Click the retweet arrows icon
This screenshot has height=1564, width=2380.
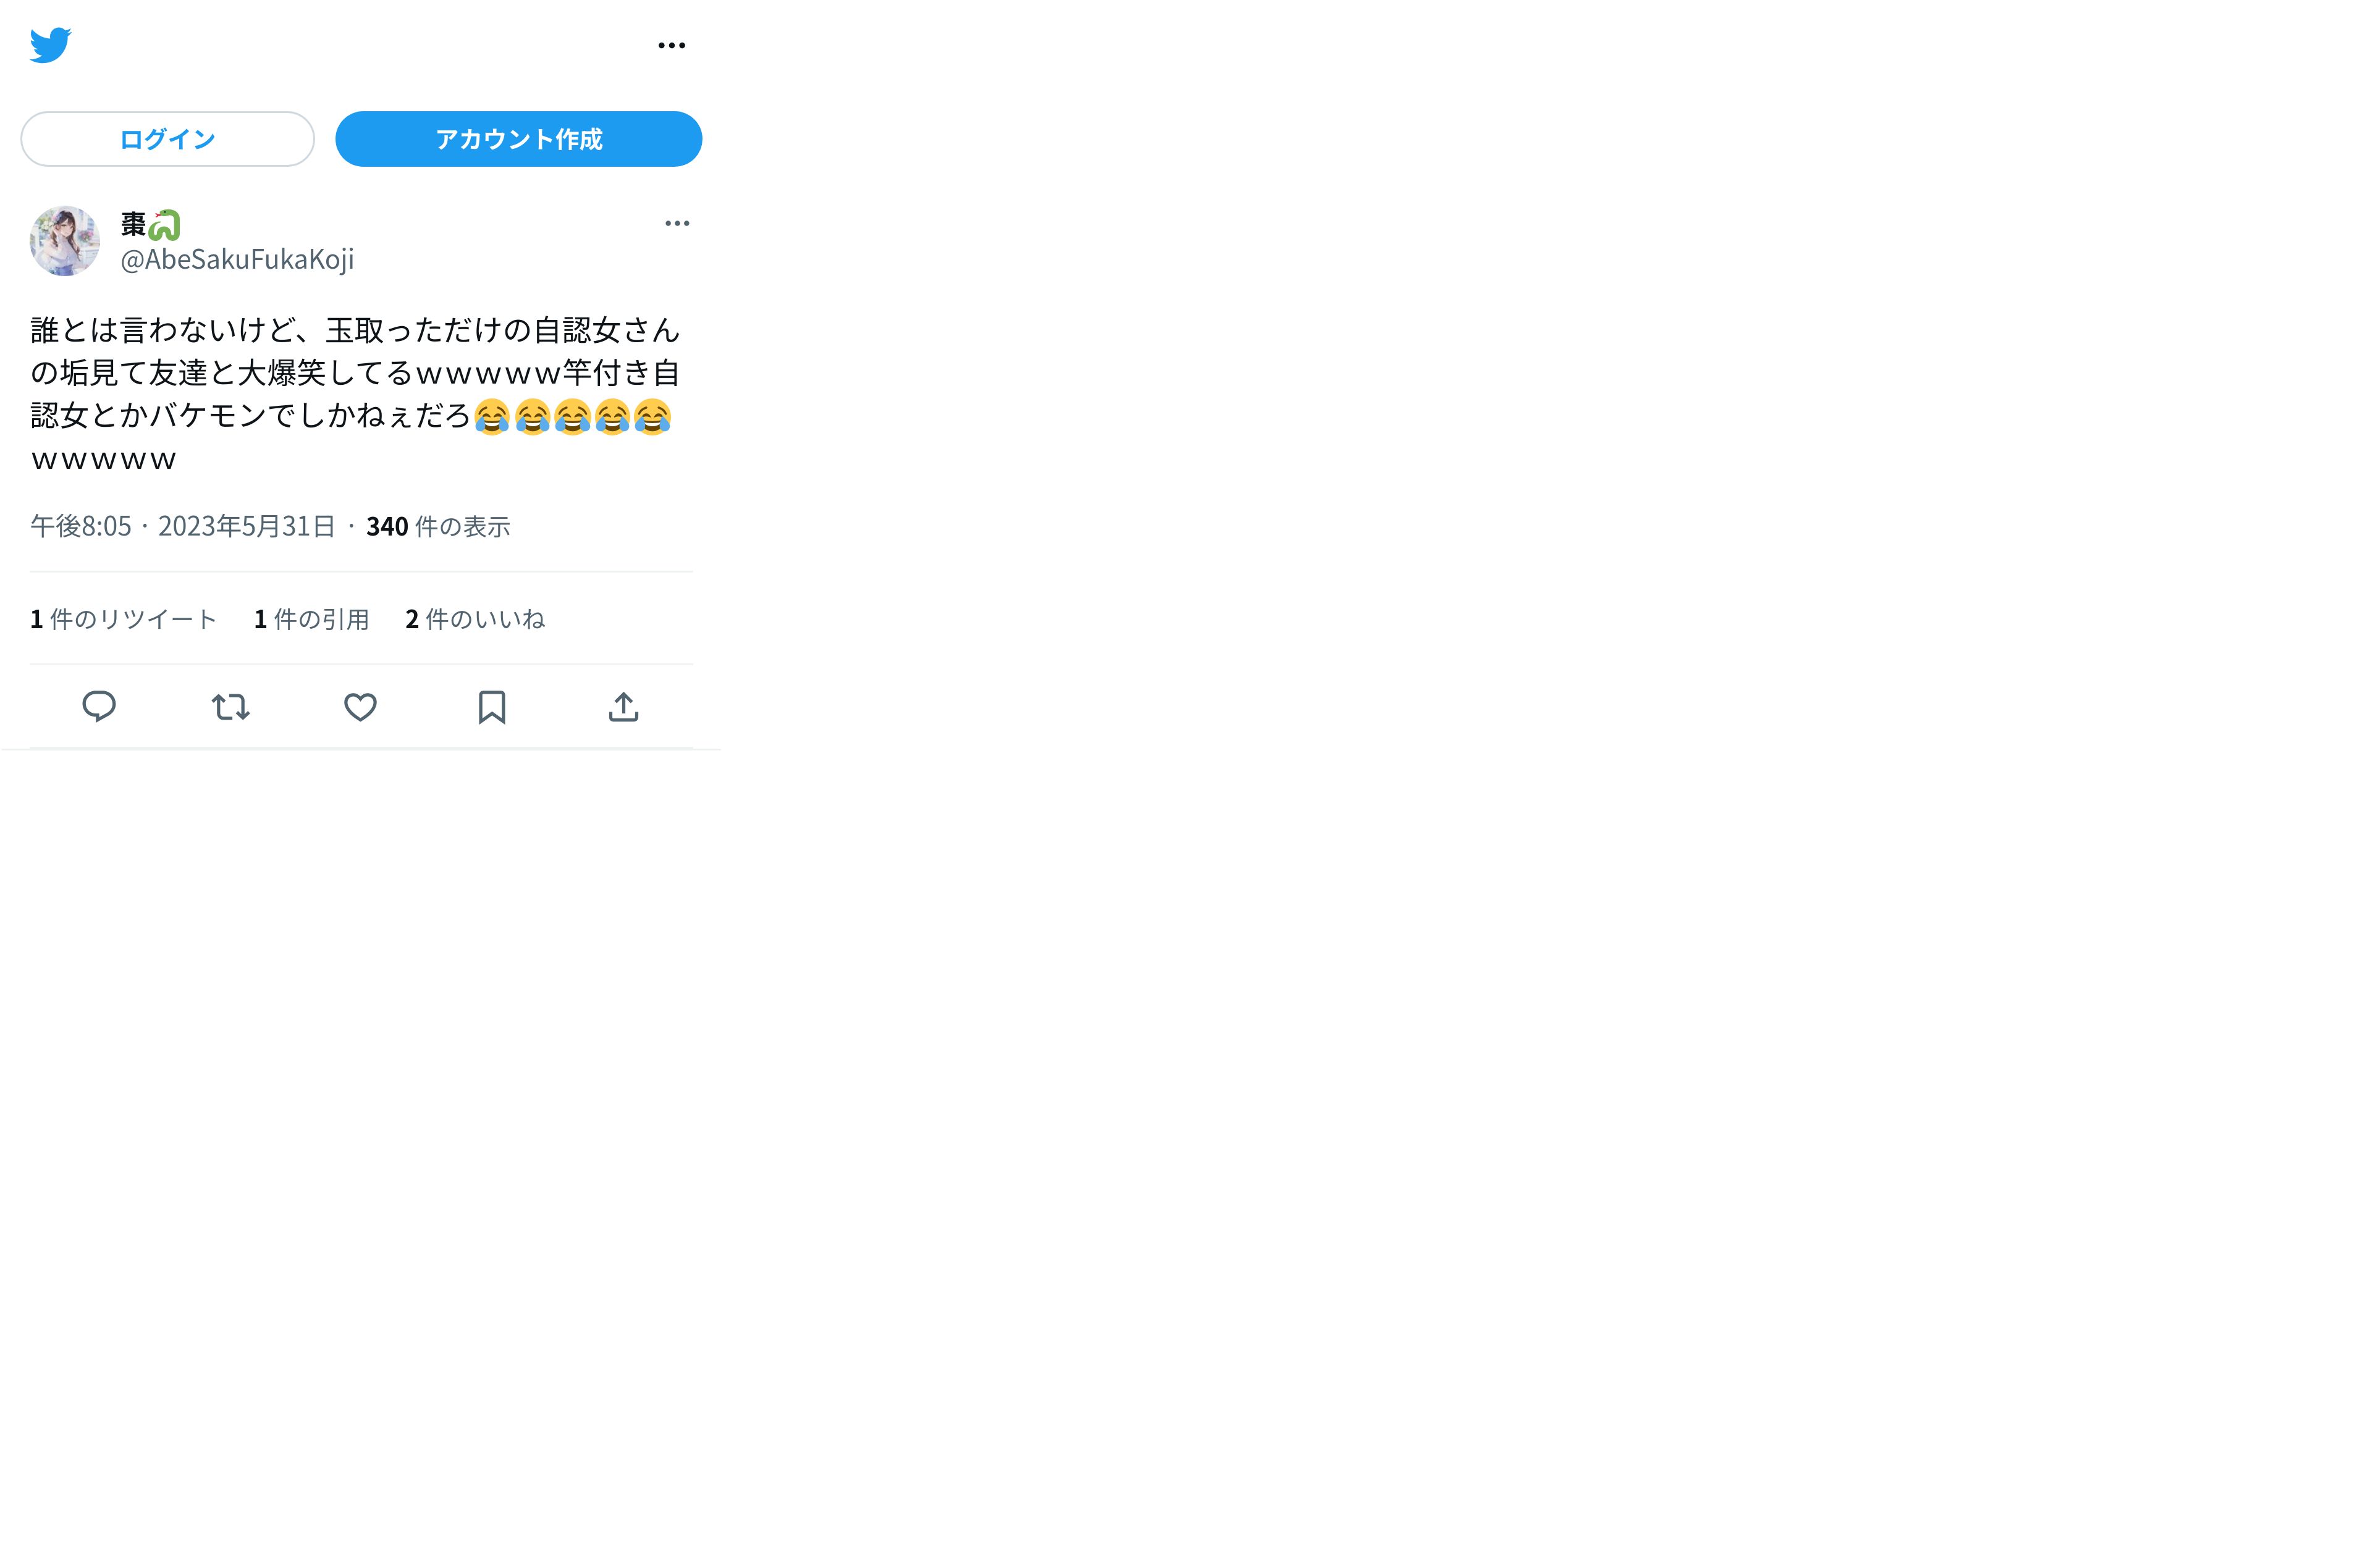230,707
